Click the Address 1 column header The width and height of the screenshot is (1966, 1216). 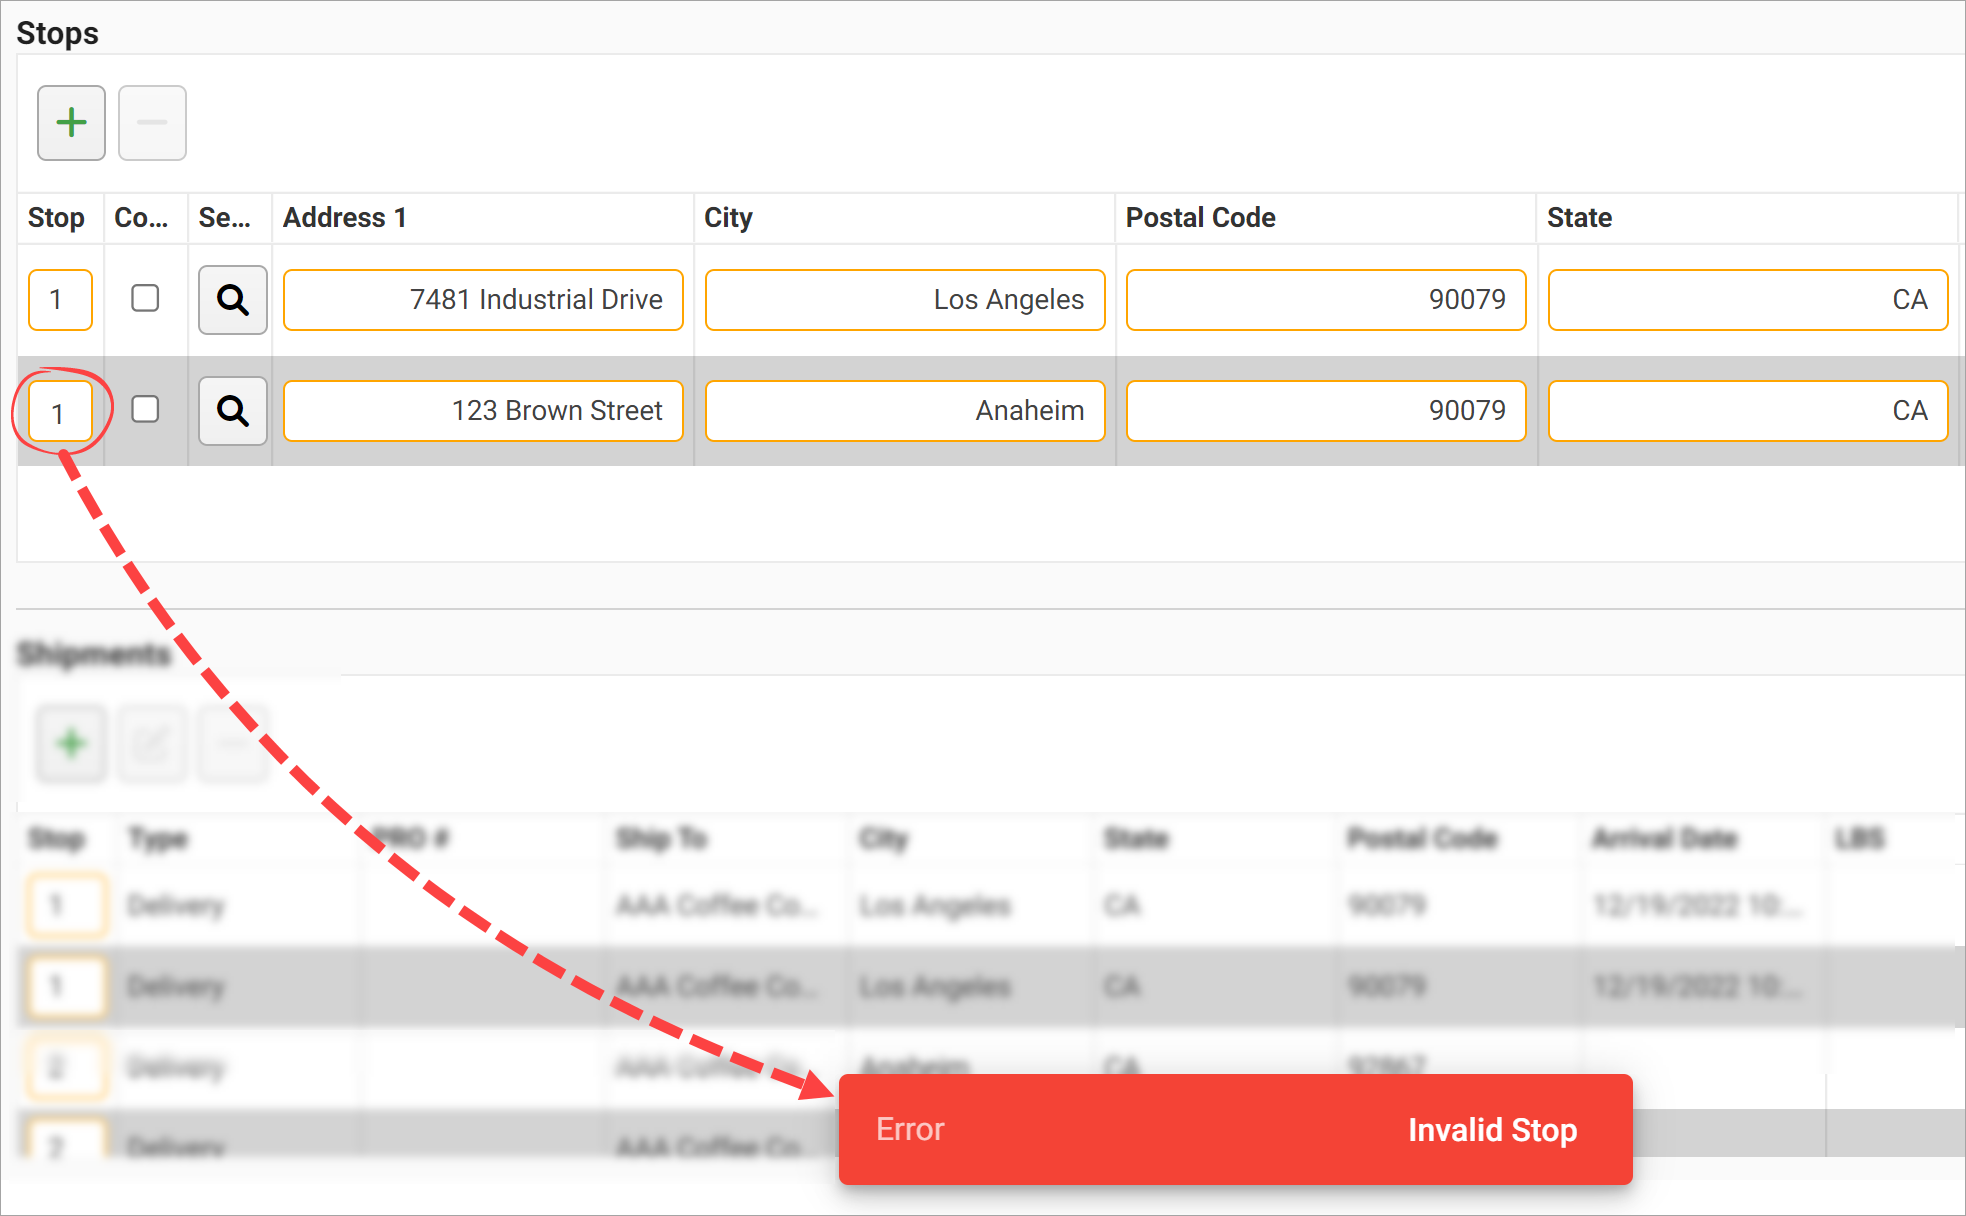[x=344, y=217]
